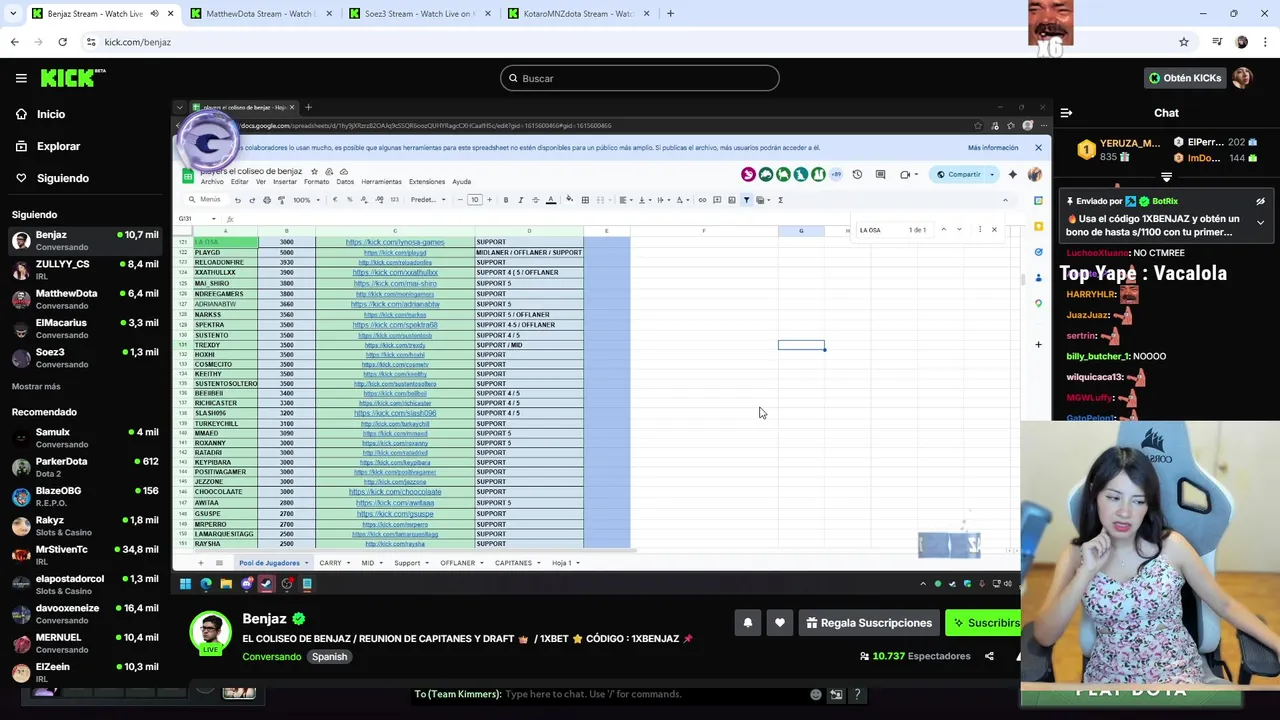Viewport: 1280px width, 720px height.
Task: Open ElMacarius channel in sidebar
Action: [85, 328]
